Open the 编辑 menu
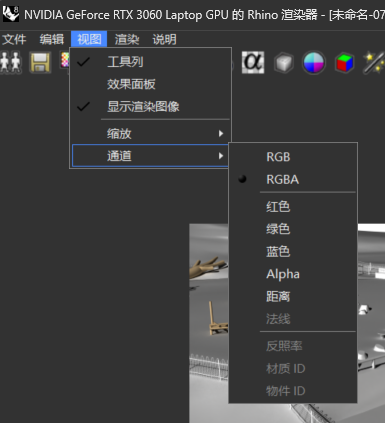This screenshot has width=385, height=423. click(x=52, y=39)
